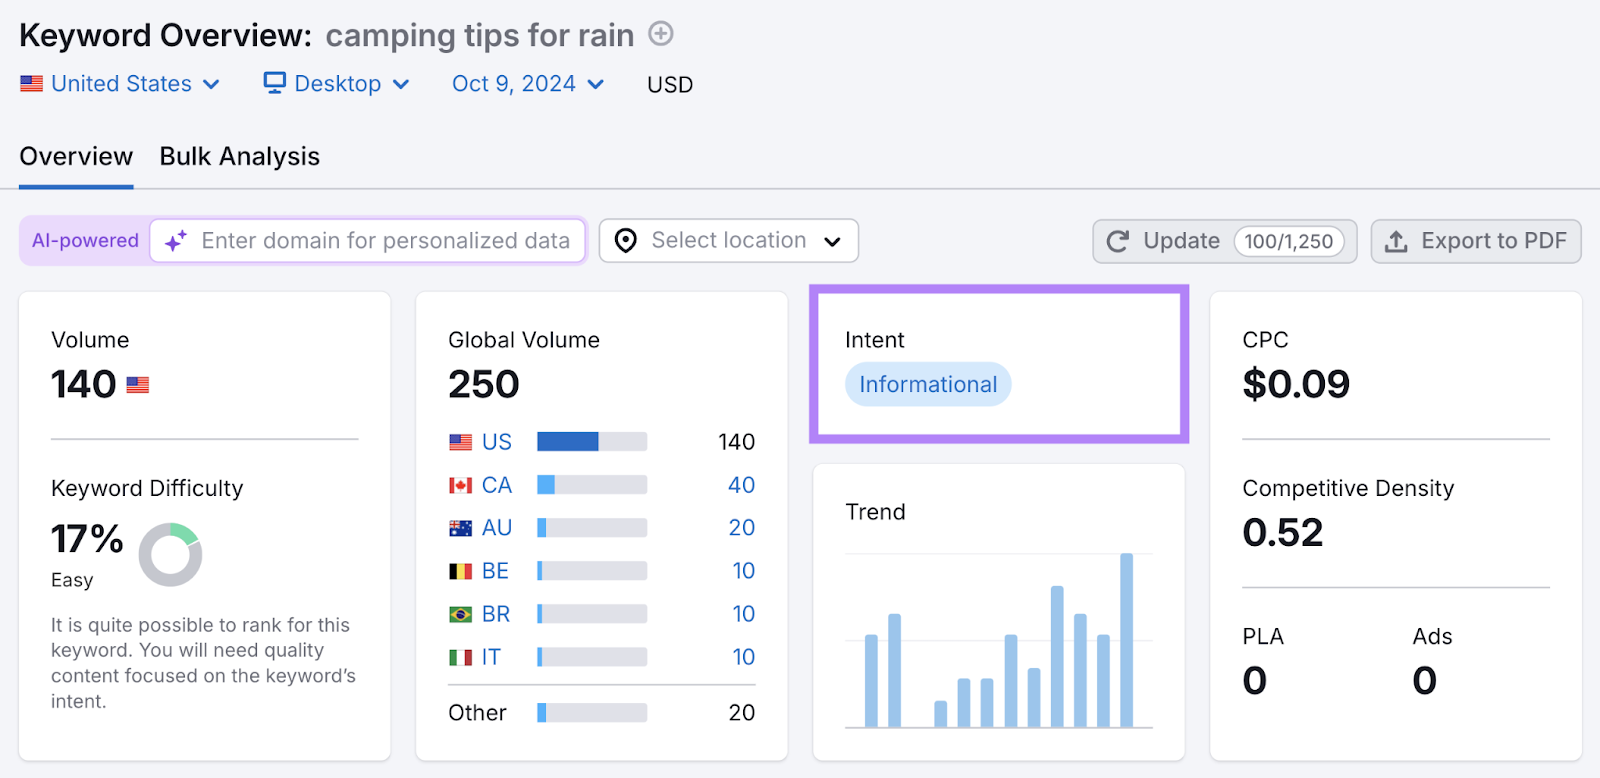
Task: Click the location pin icon
Action: coord(625,240)
